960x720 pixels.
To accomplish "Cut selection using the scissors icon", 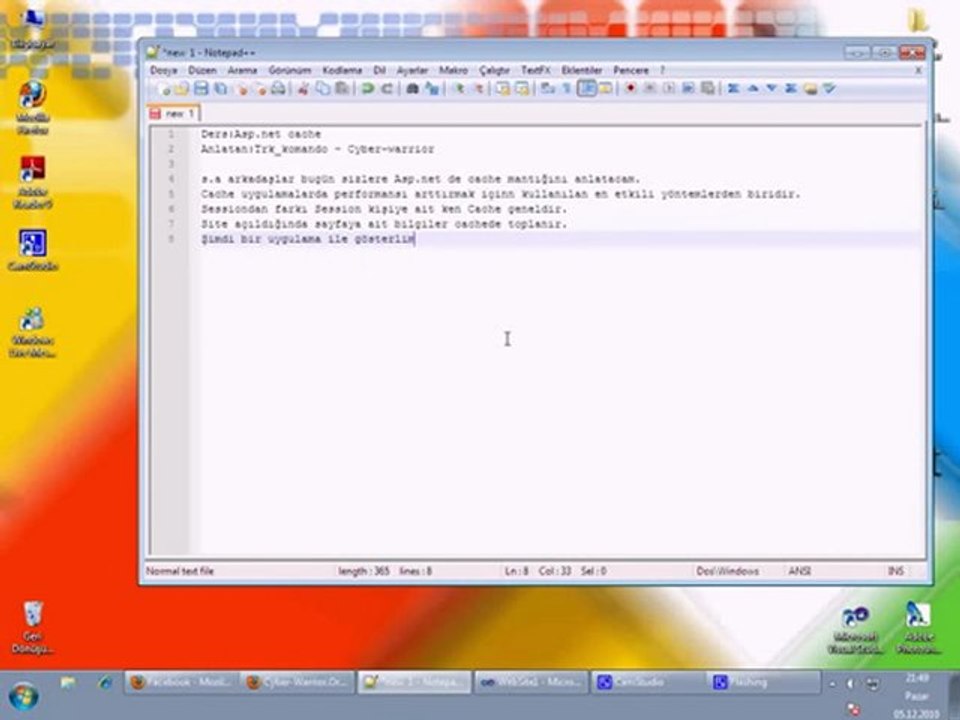I will click(303, 89).
